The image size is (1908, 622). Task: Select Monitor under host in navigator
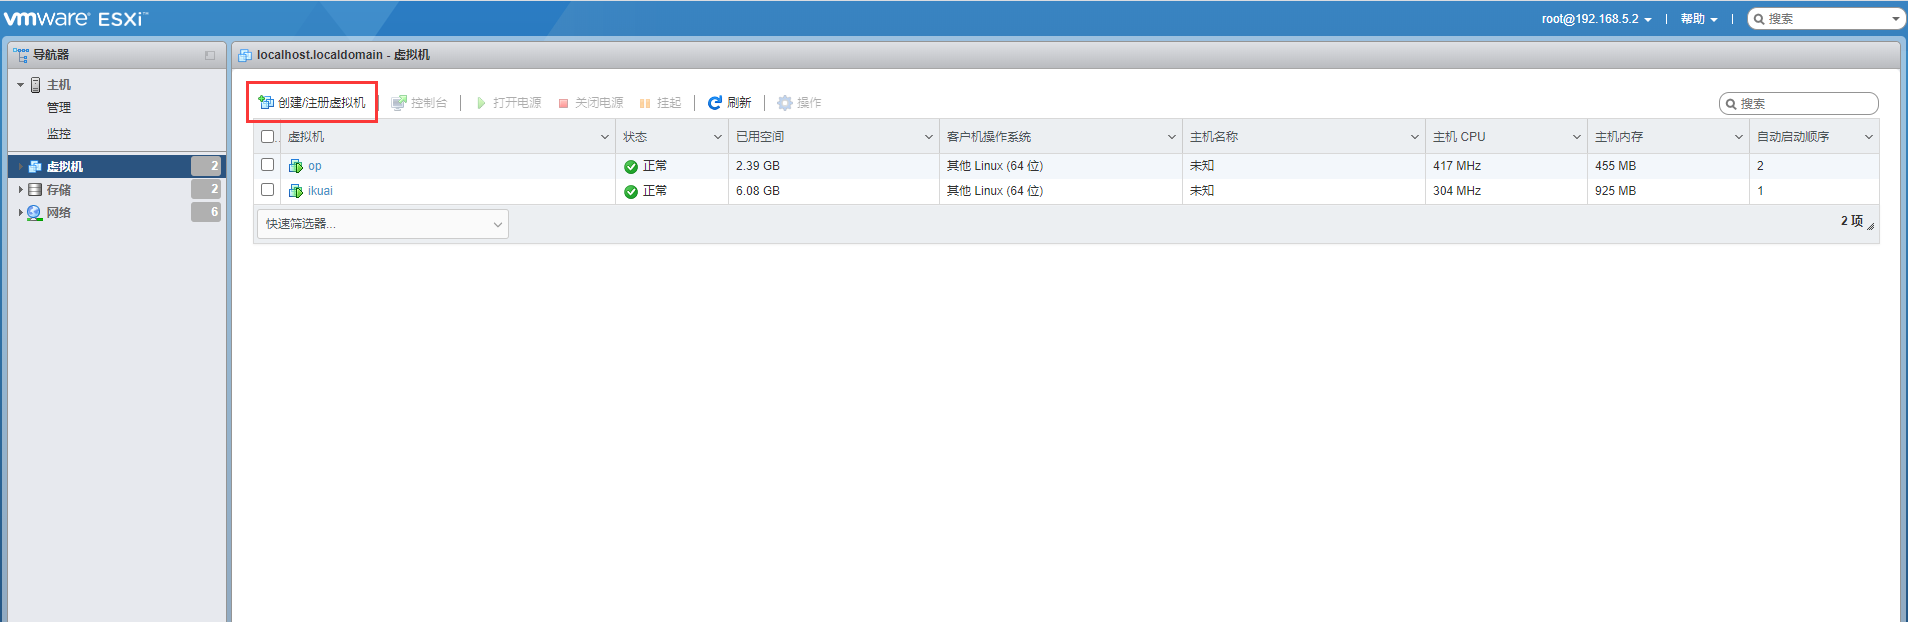coord(59,134)
